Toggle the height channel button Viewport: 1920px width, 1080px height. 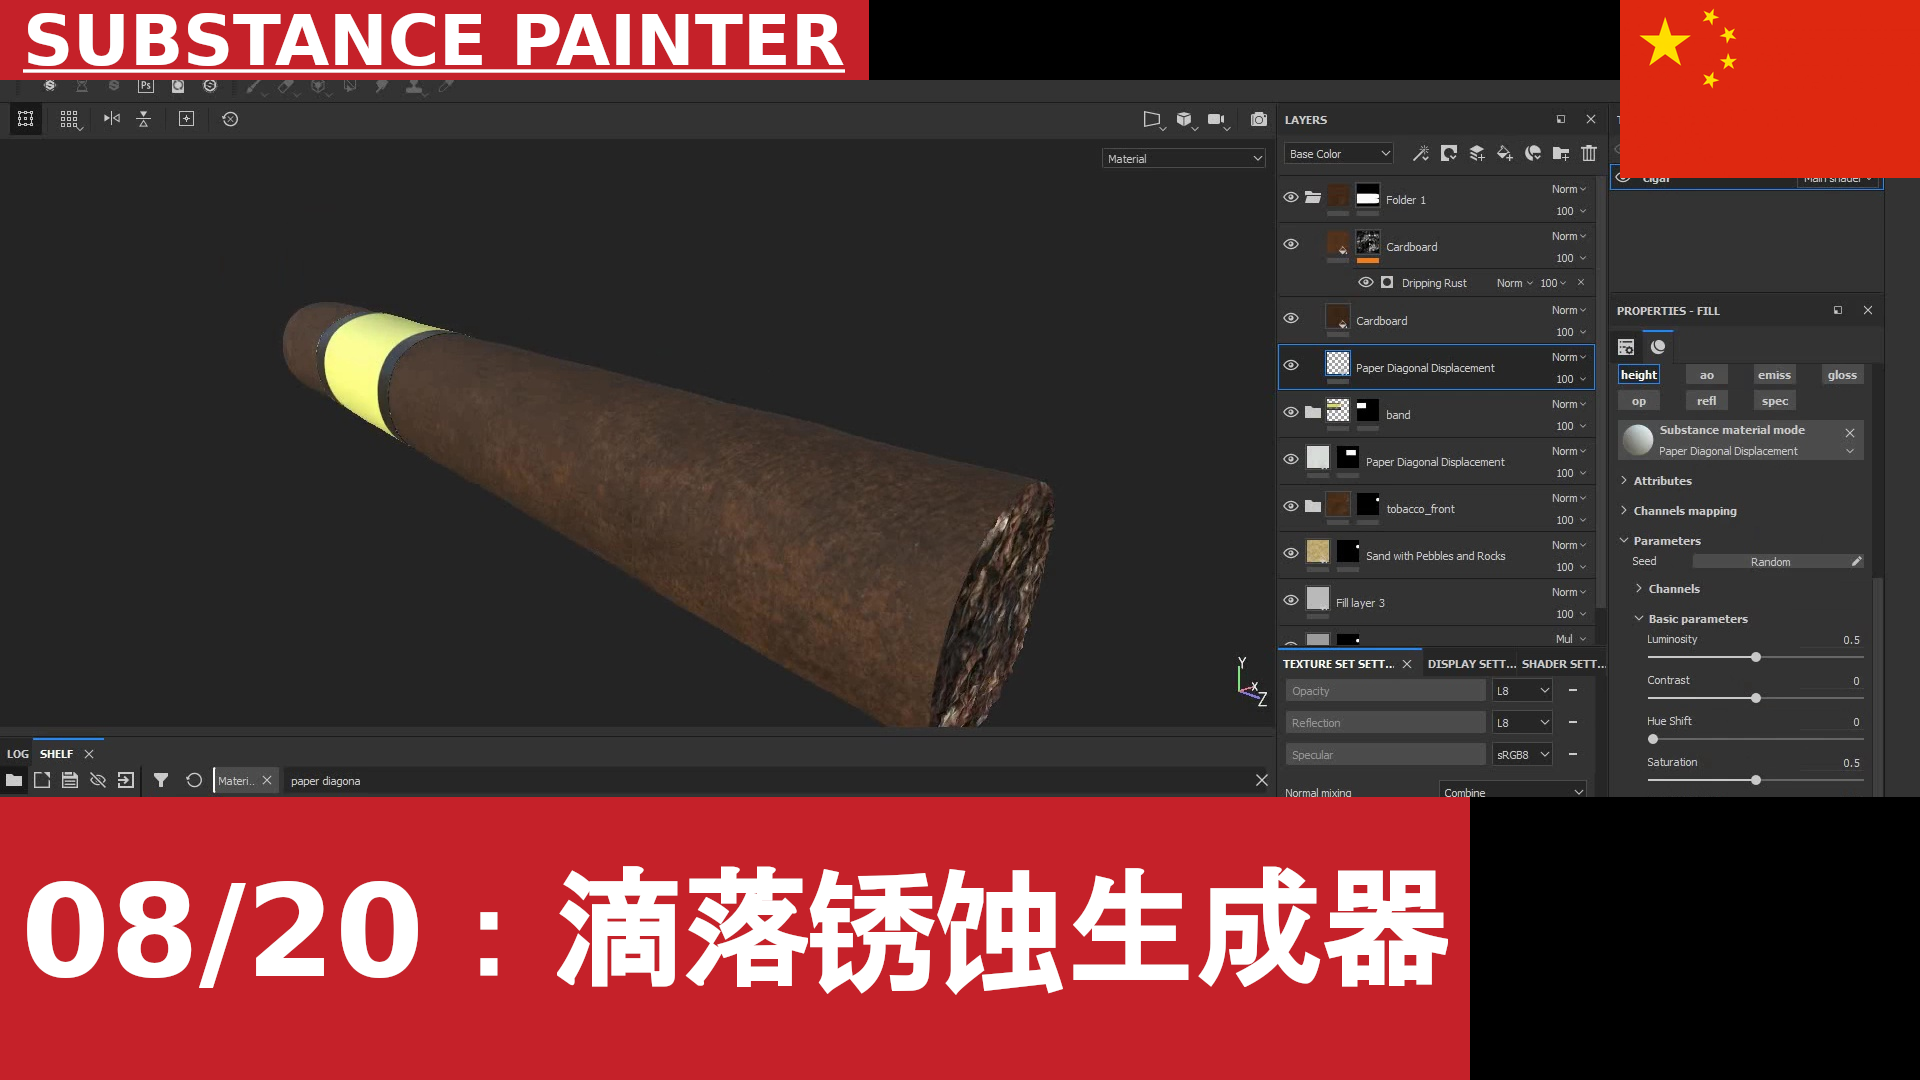click(1639, 375)
